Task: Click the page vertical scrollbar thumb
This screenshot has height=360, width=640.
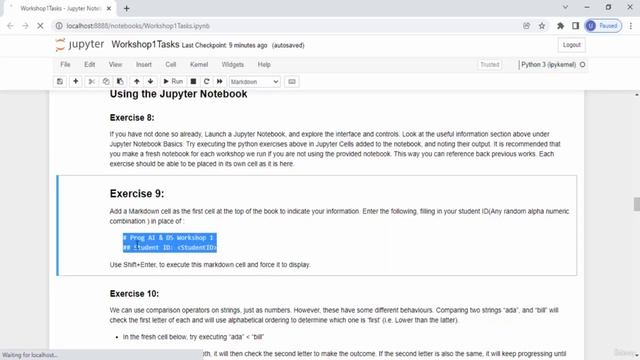Action: pyautogui.click(x=636, y=204)
